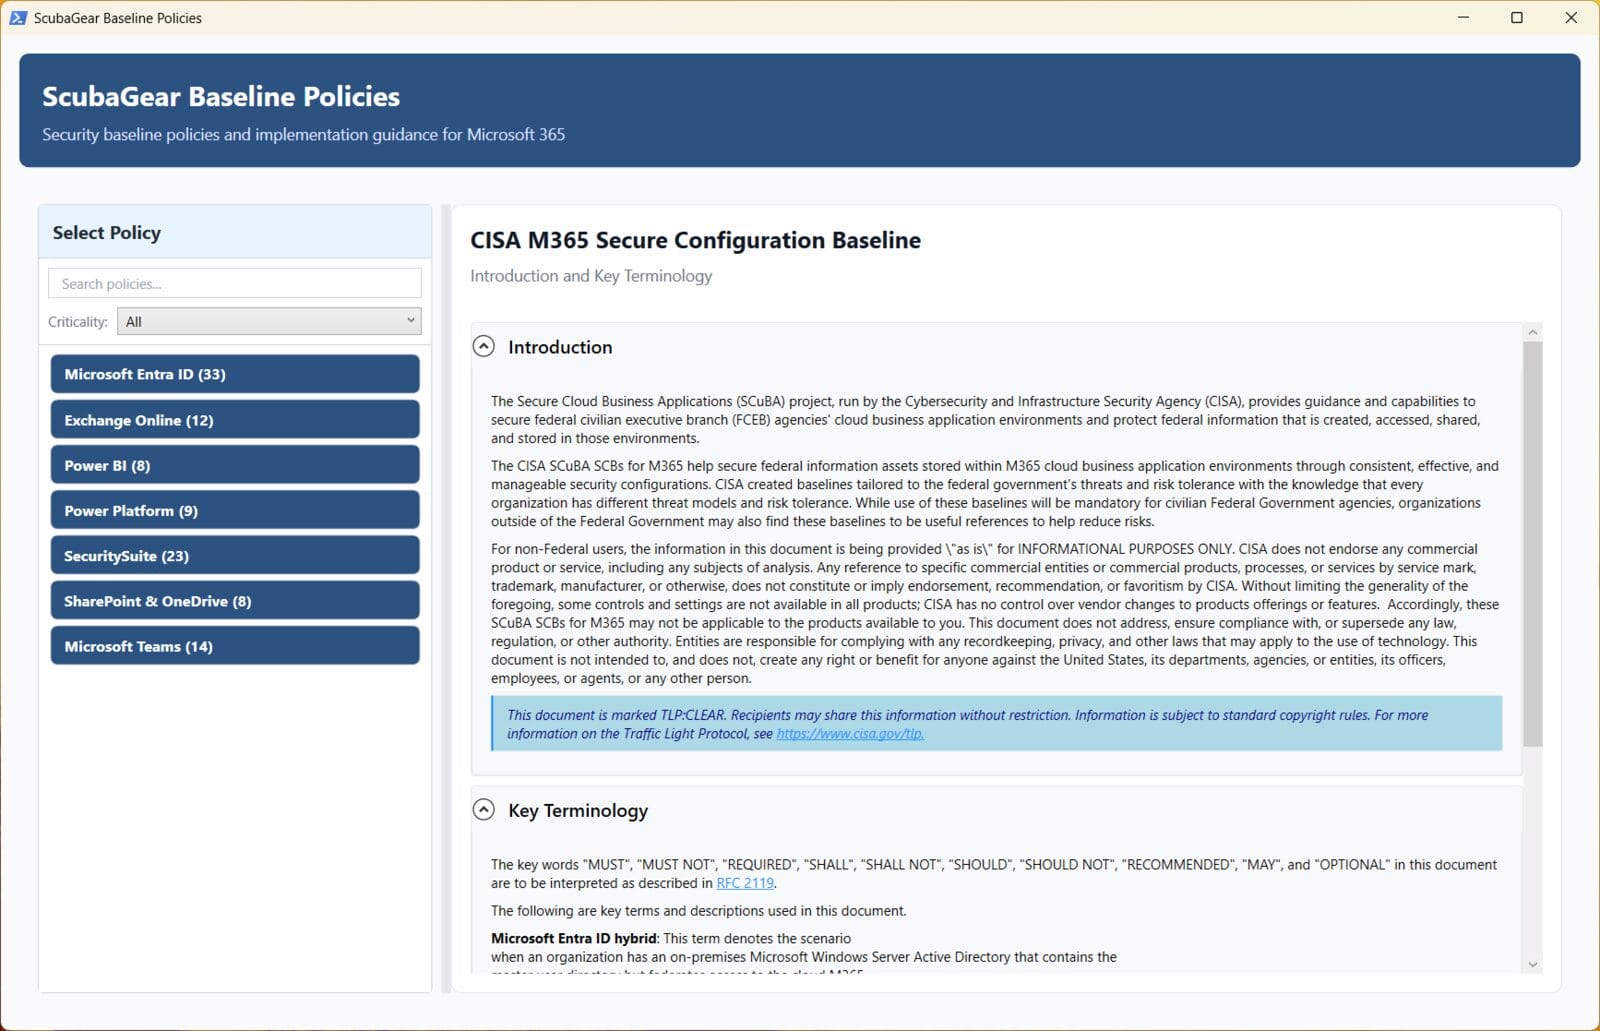Open Power Platform (9) policy group
This screenshot has height=1031, width=1600.
[x=235, y=510]
